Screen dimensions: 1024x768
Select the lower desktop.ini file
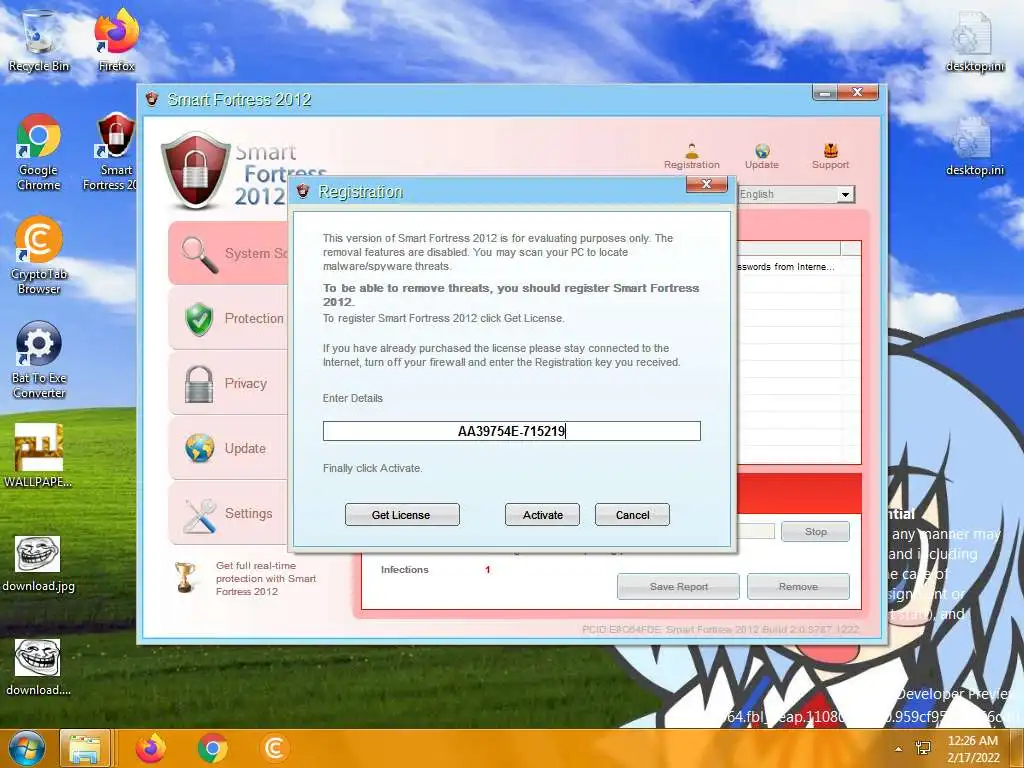click(974, 145)
